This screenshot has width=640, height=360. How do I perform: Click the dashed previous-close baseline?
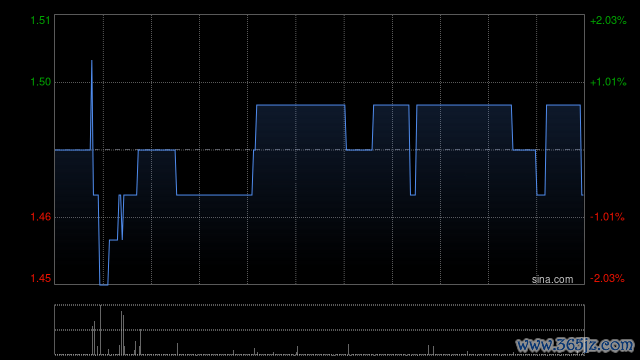[x=319, y=150]
